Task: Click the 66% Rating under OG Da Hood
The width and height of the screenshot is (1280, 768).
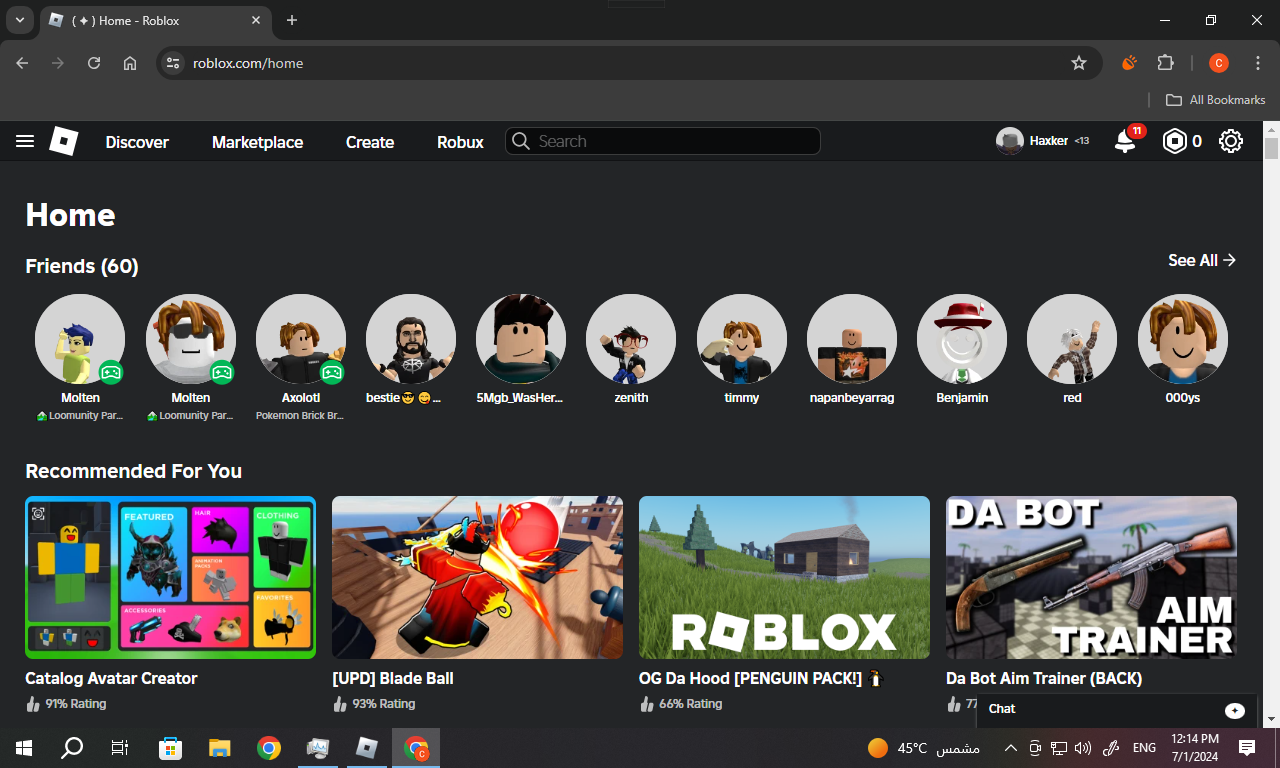Action: pos(690,704)
